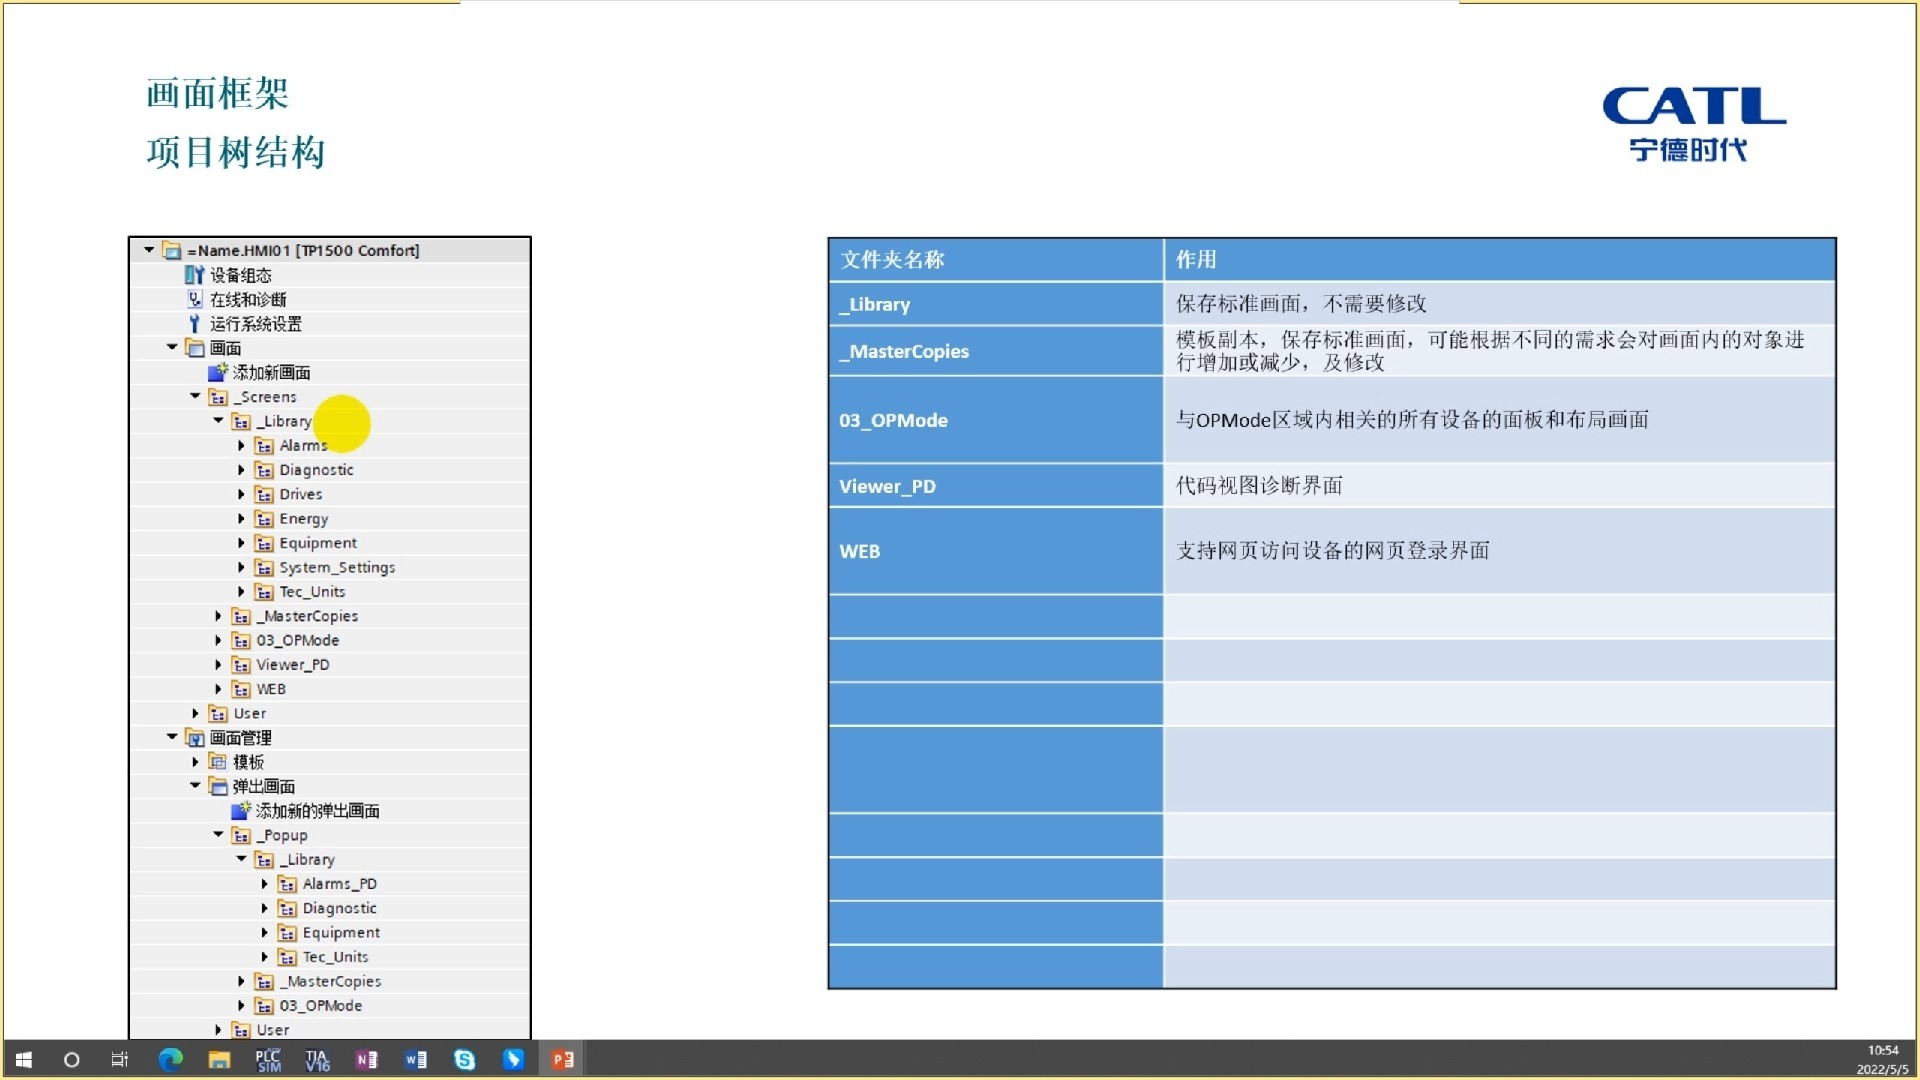Switch to Word taskbar icon

(x=415, y=1060)
